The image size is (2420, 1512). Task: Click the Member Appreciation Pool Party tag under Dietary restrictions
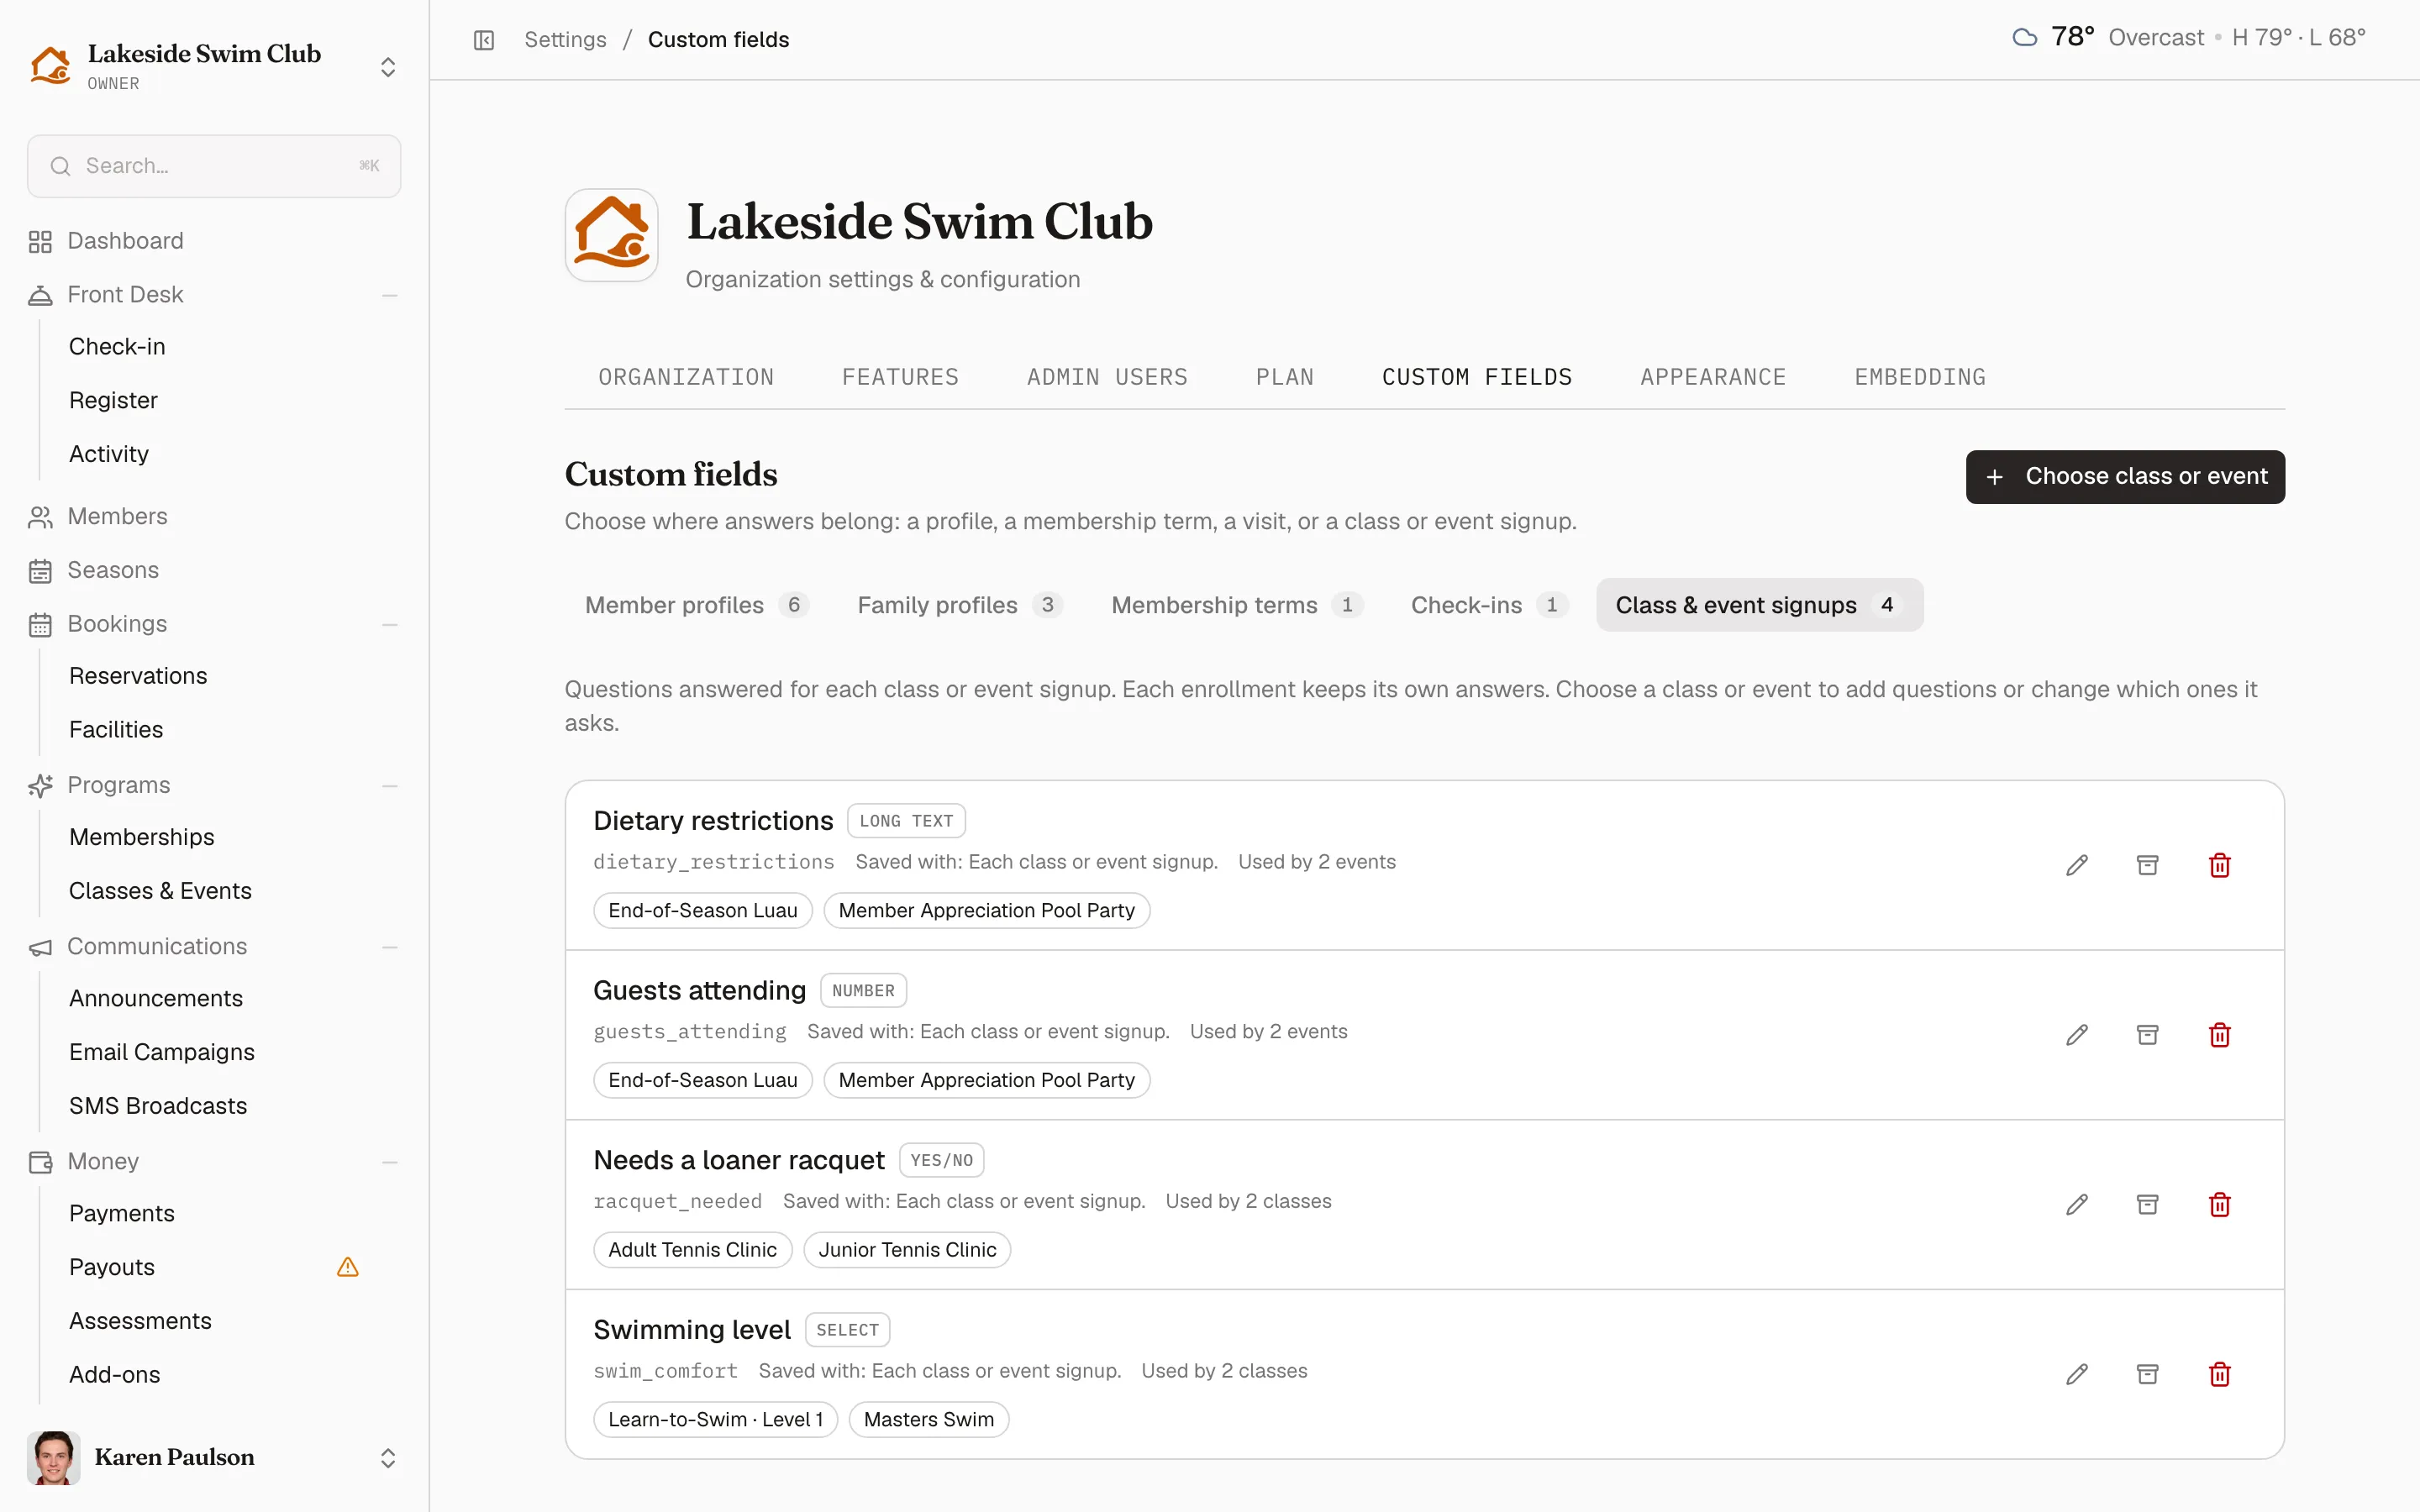click(x=986, y=910)
